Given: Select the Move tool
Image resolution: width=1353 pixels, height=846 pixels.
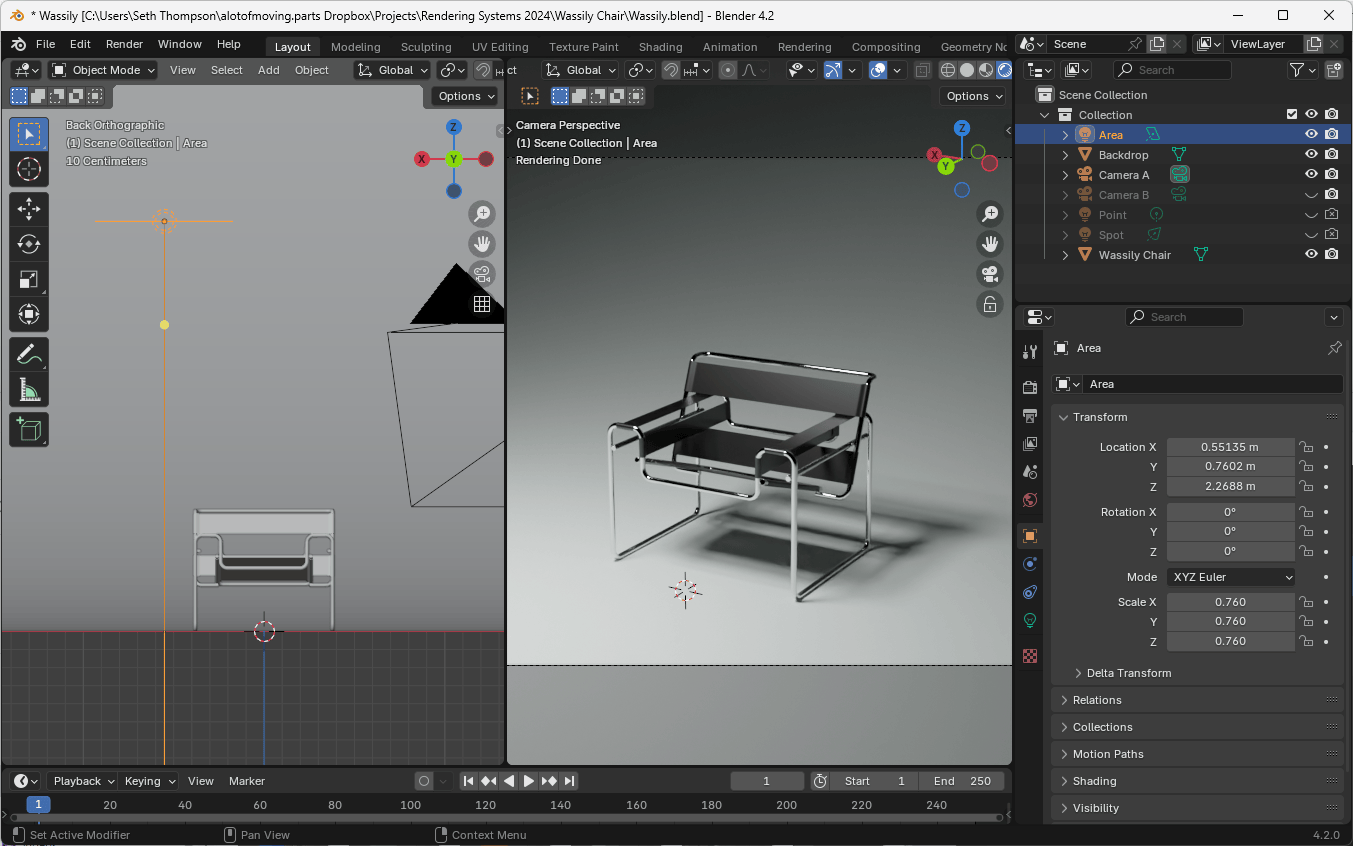Looking at the screenshot, I should 29,209.
